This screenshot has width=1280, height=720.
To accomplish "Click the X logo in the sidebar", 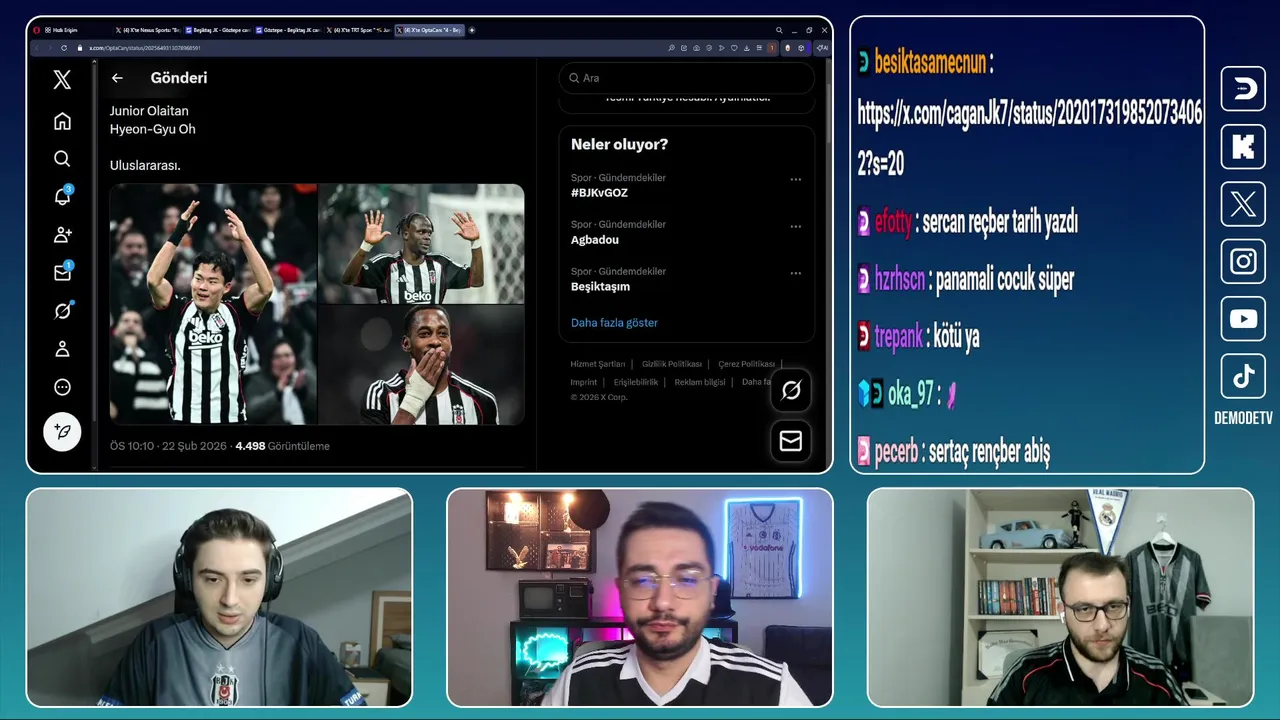I will click(62, 80).
